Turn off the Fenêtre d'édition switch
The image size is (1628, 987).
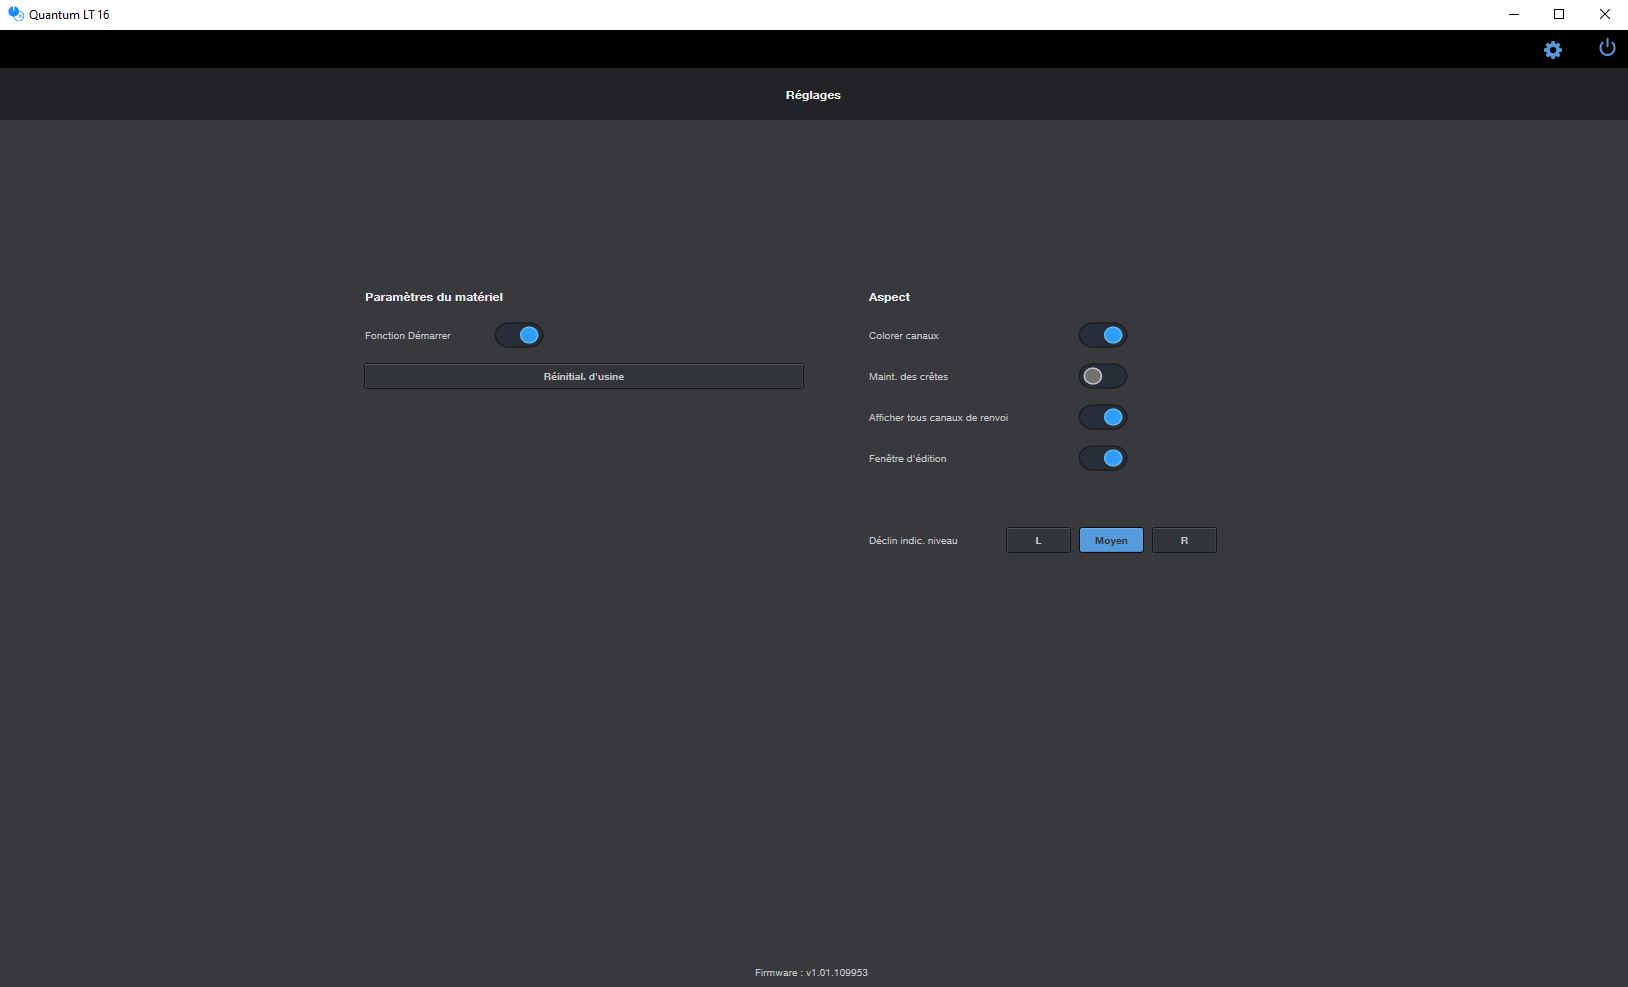click(x=1103, y=458)
